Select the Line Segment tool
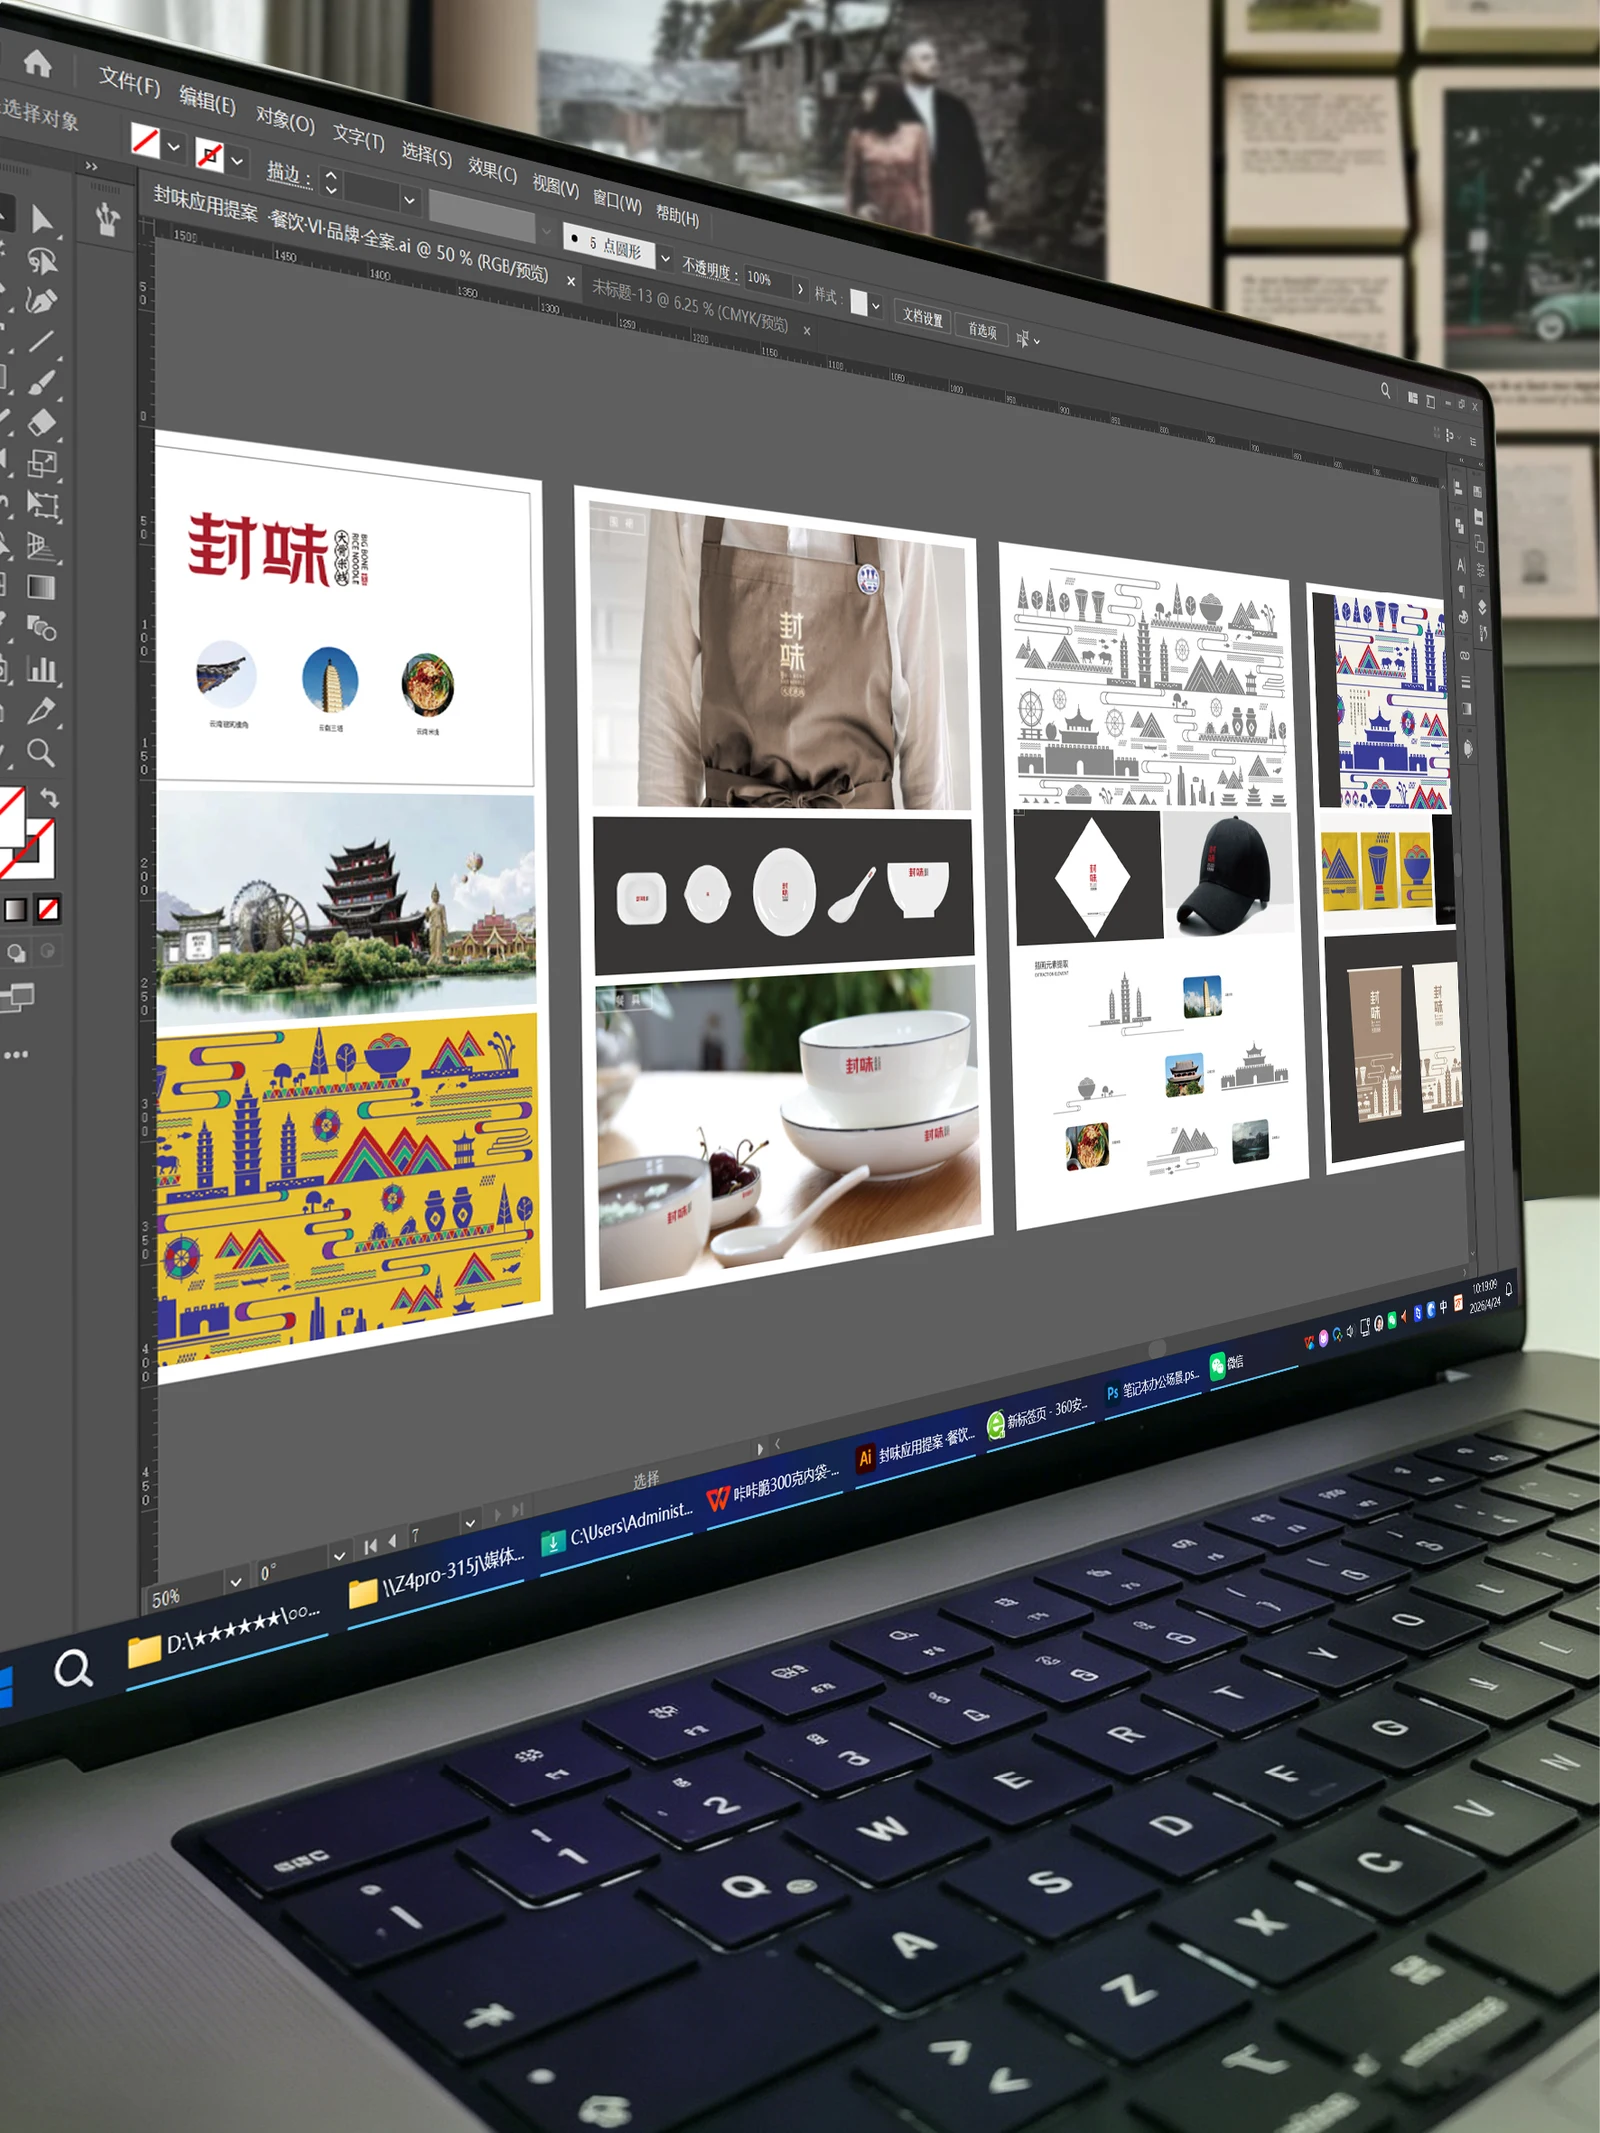 (42, 342)
